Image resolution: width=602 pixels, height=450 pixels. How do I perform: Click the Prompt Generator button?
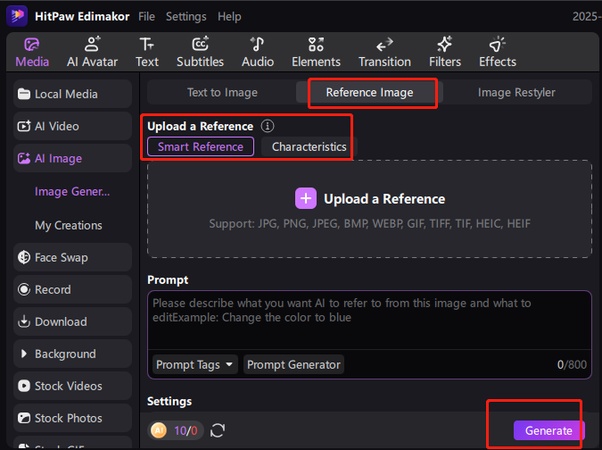coord(294,365)
